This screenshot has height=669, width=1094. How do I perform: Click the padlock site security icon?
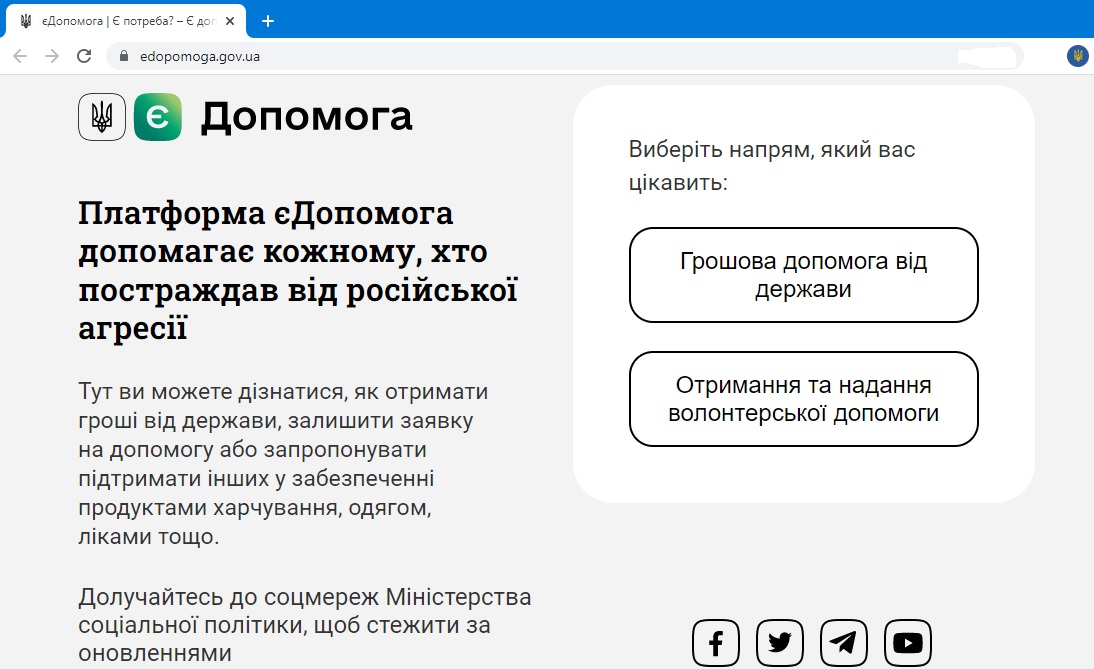click(x=124, y=57)
